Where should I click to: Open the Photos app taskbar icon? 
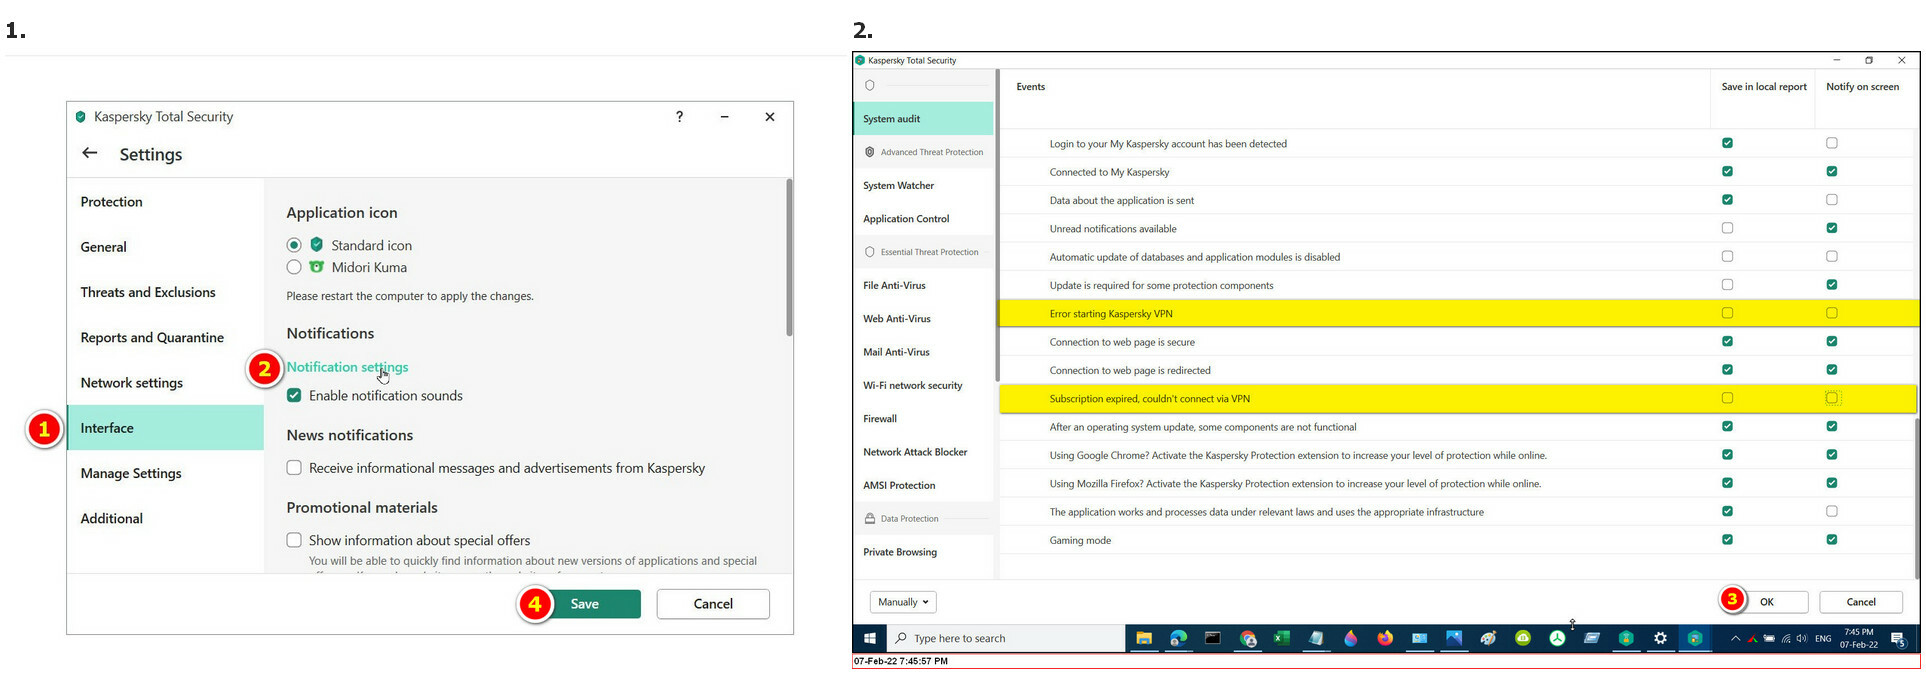1454,638
